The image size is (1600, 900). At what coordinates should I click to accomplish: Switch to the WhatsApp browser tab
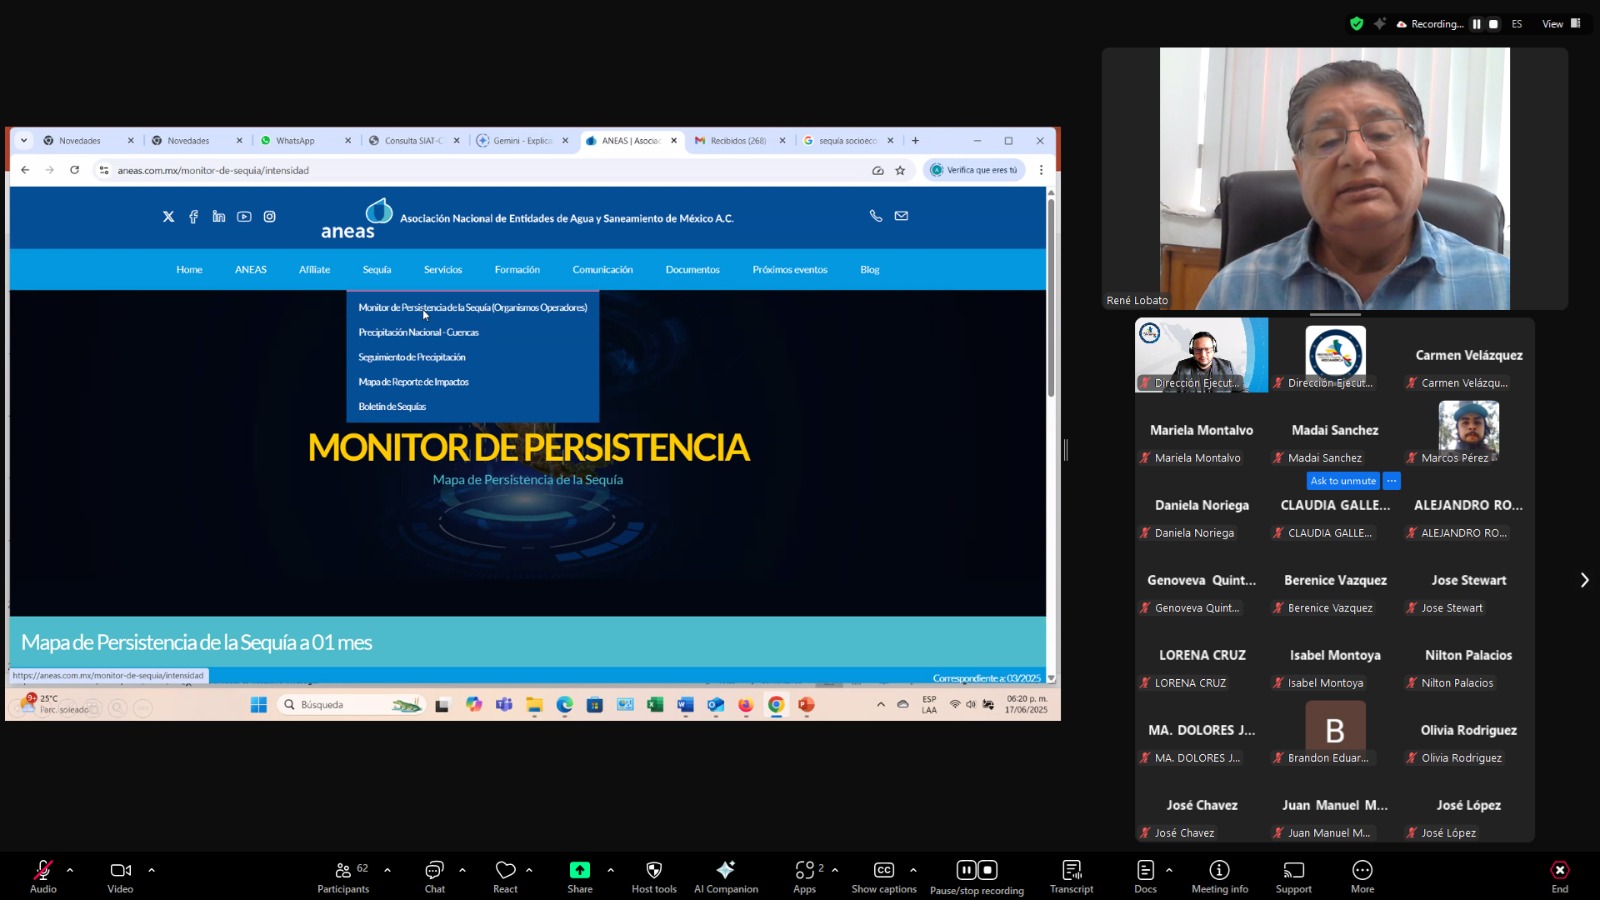305,141
